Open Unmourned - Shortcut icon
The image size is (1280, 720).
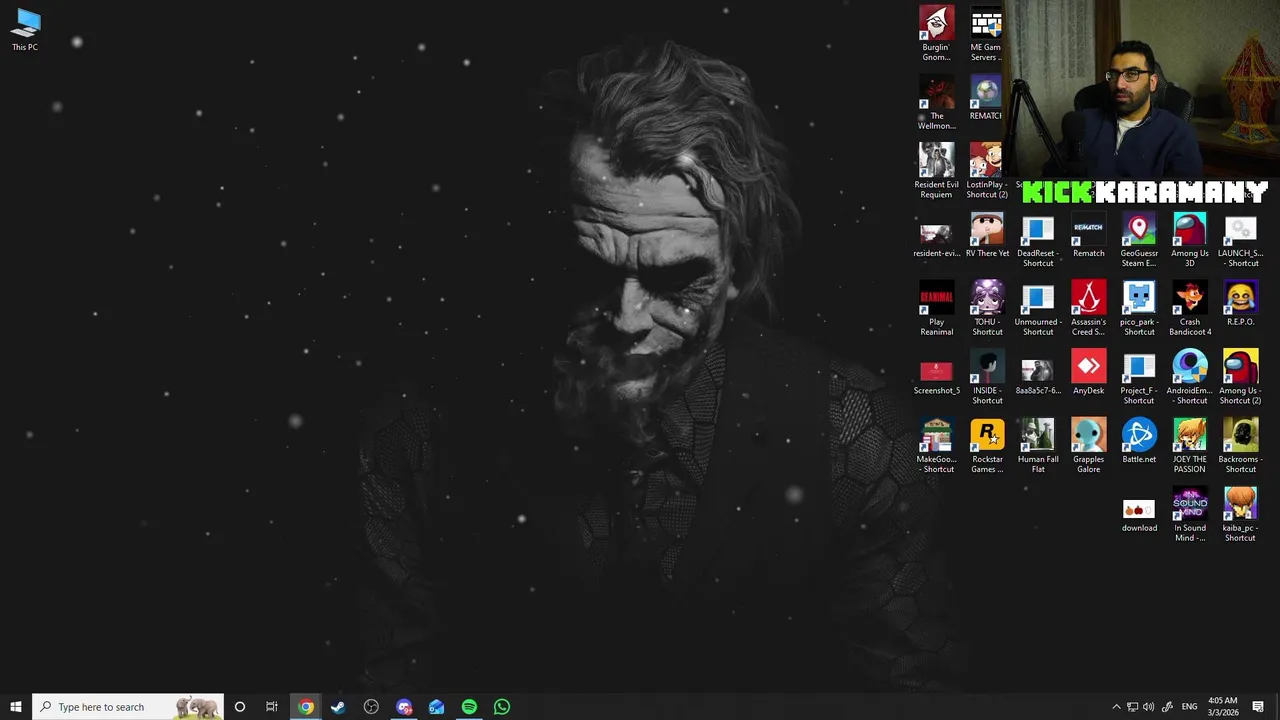[1038, 309]
